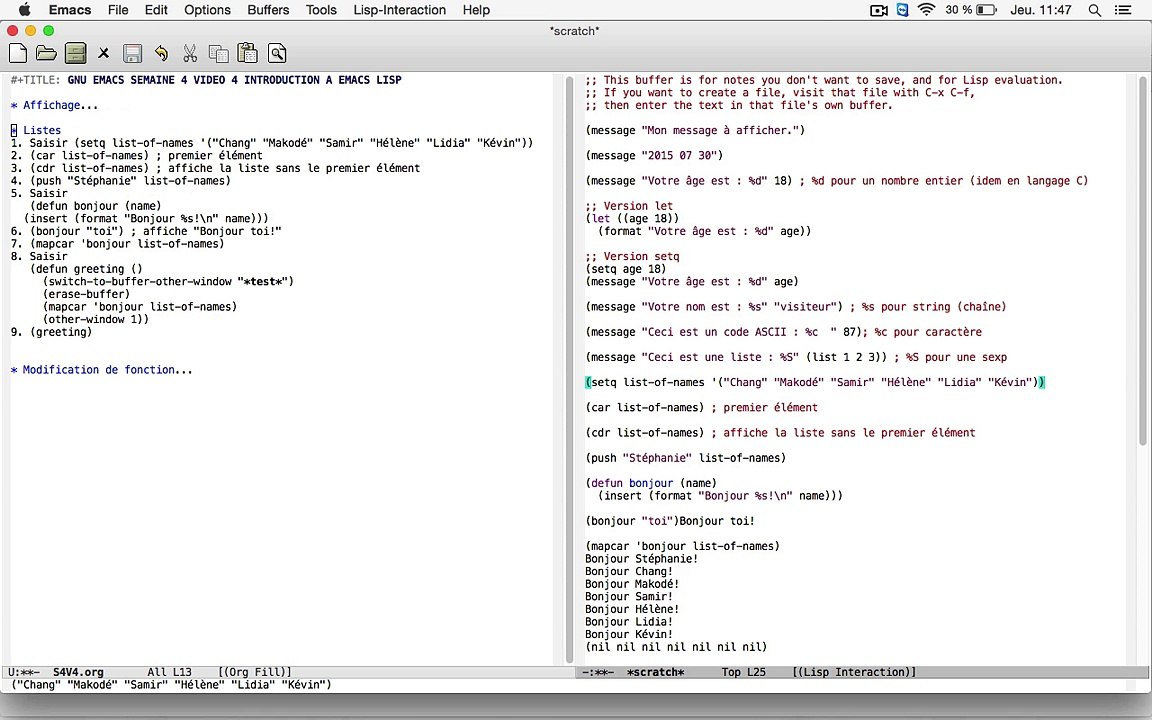The width and height of the screenshot is (1152, 720).
Task: Expand the folded Affichage heading
Action: point(54,105)
